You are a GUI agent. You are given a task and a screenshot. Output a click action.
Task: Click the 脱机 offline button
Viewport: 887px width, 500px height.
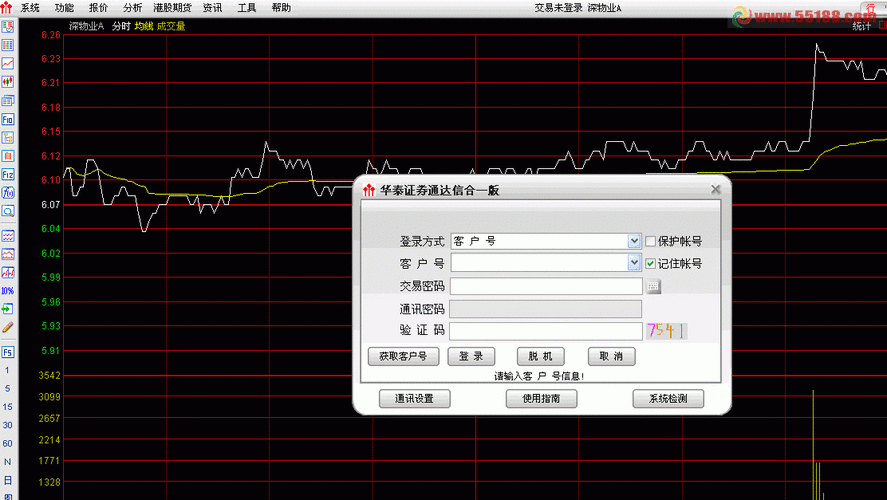tap(540, 356)
